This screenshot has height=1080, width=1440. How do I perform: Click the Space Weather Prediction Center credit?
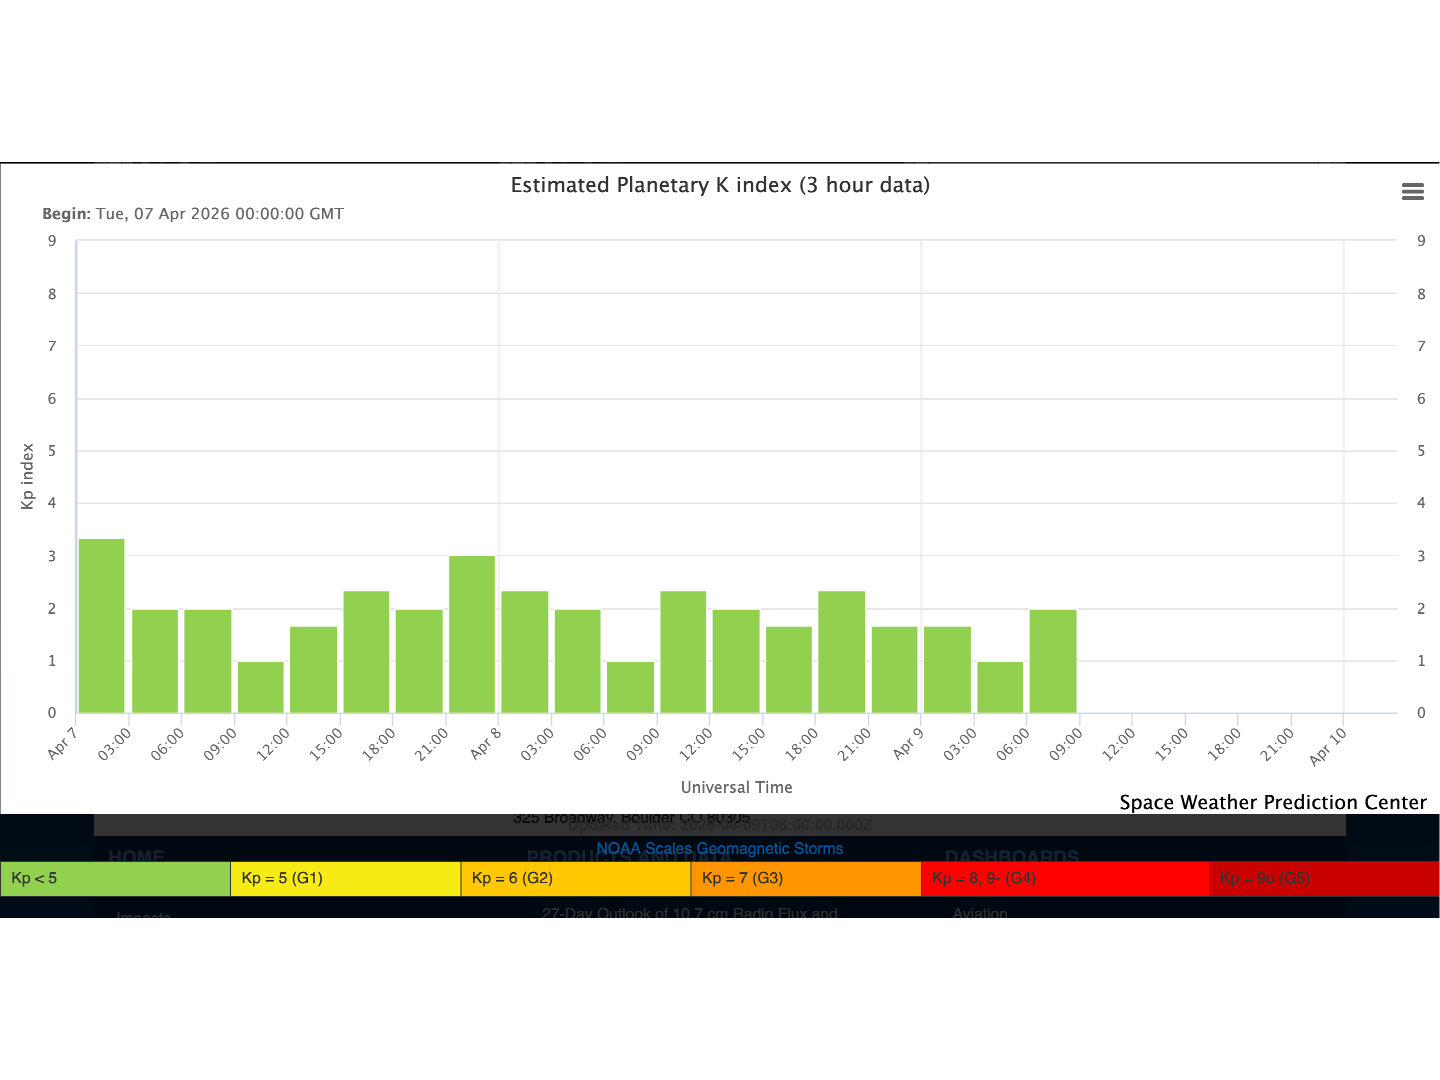point(1272,803)
